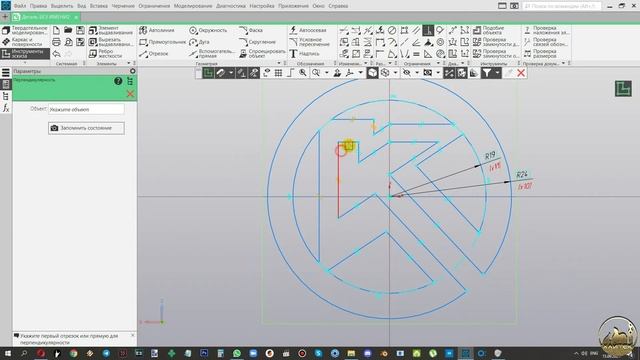The width and height of the screenshot is (640, 360).
Task: Open the Справка menu
Action: [x=338, y=6]
